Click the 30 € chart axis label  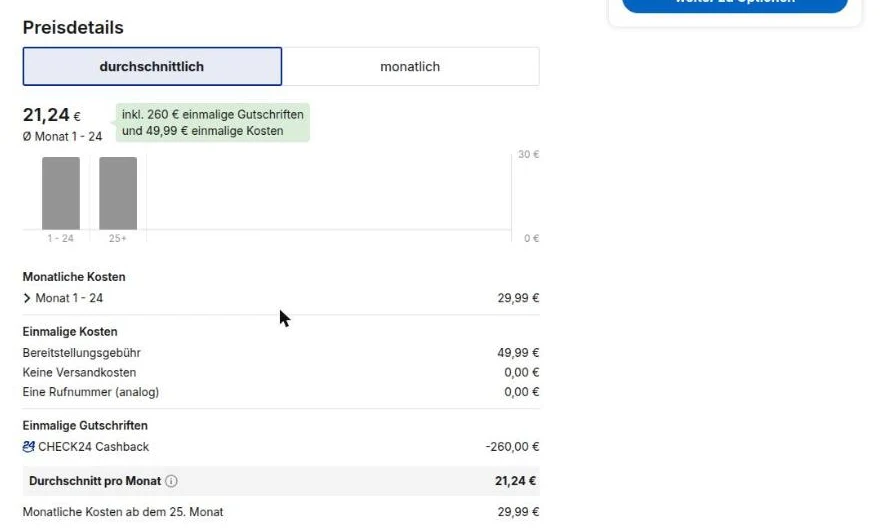pyautogui.click(x=528, y=154)
